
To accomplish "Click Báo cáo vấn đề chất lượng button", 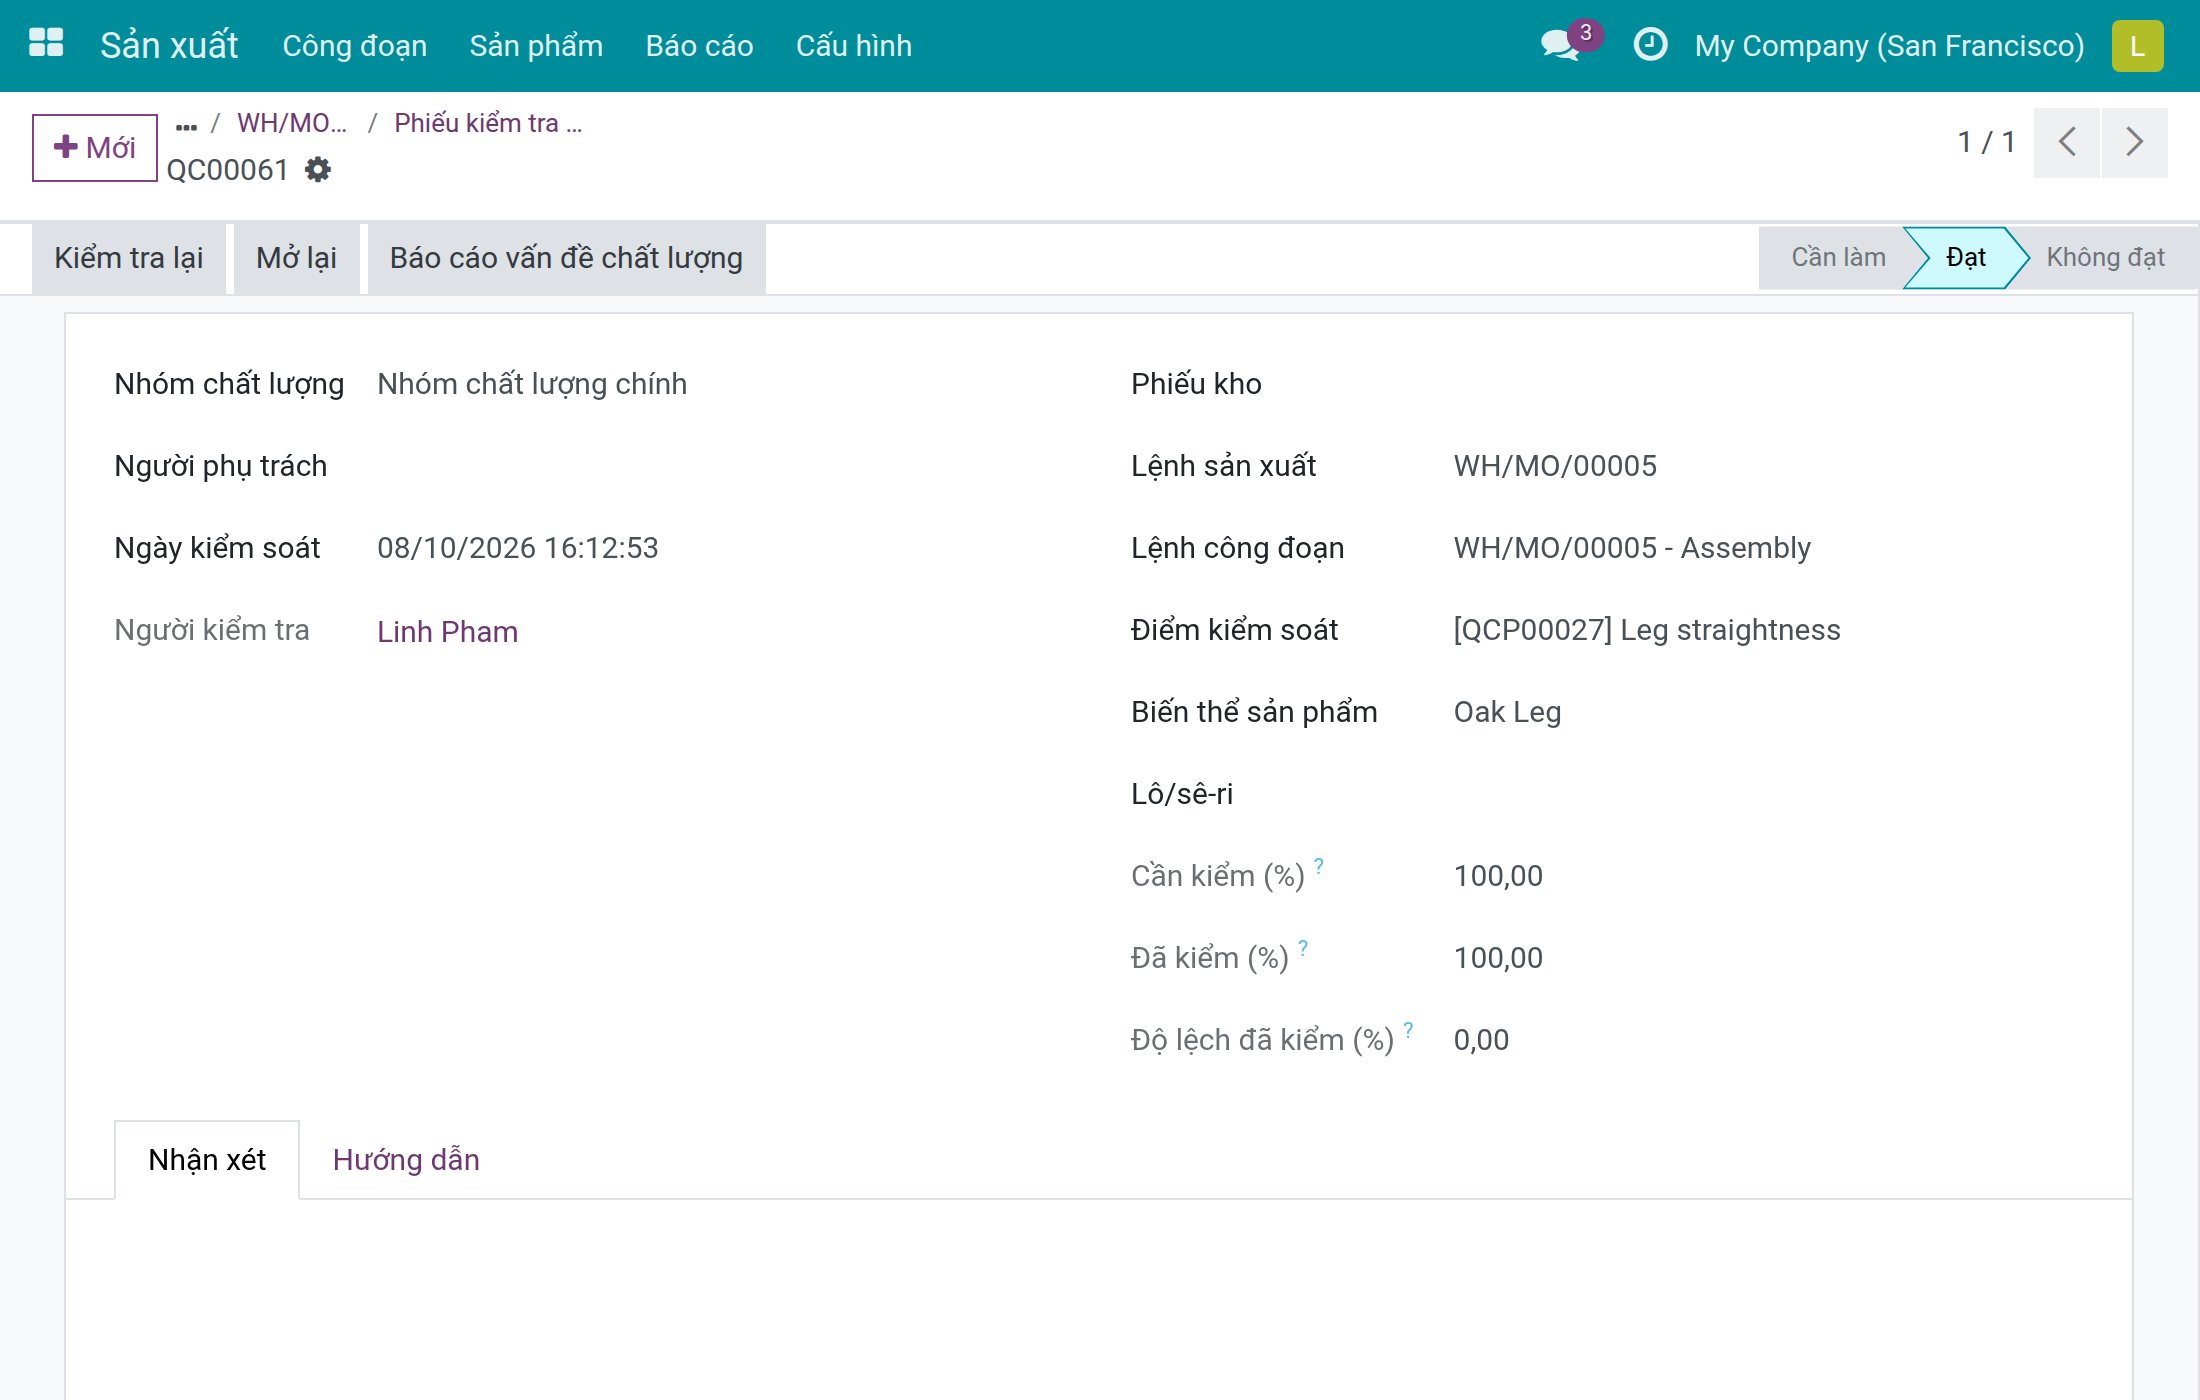I will [x=566, y=258].
